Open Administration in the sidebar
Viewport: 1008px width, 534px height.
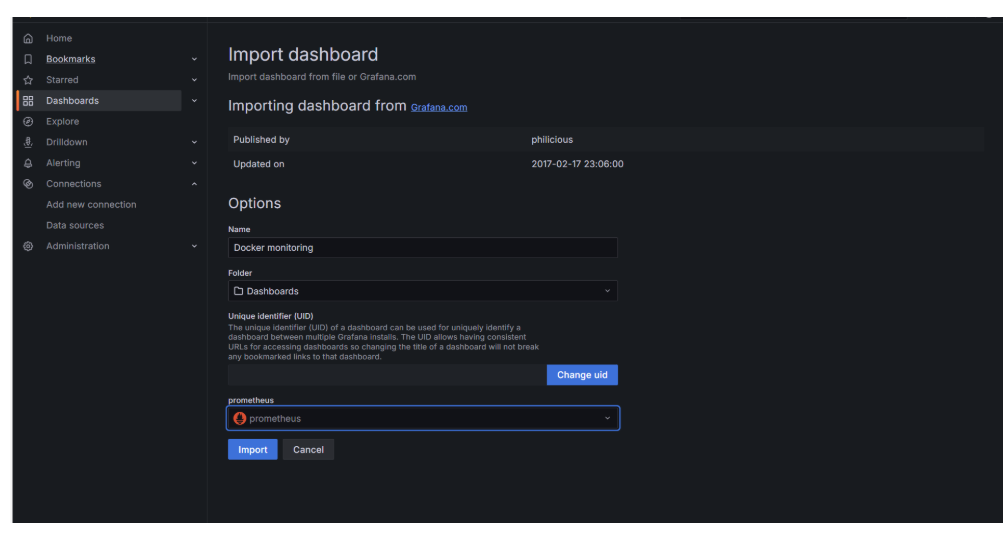point(78,246)
